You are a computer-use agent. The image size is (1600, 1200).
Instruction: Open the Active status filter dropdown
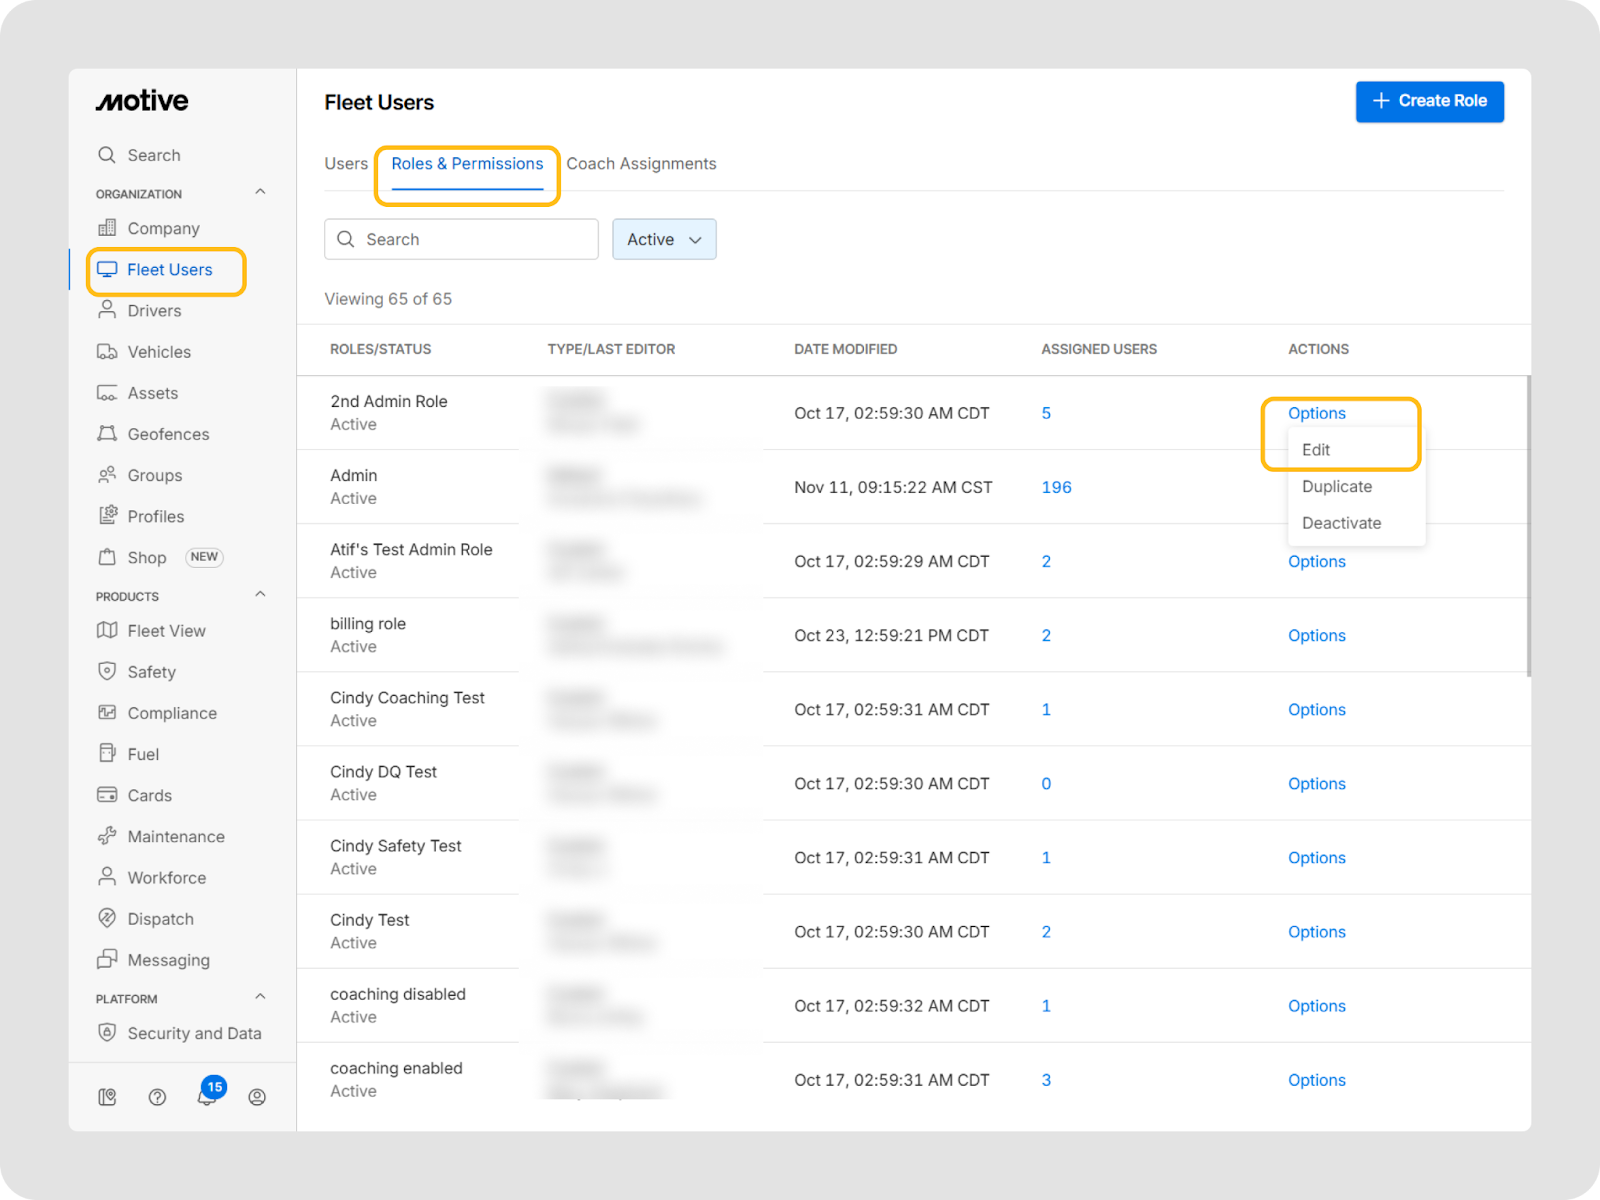click(664, 240)
